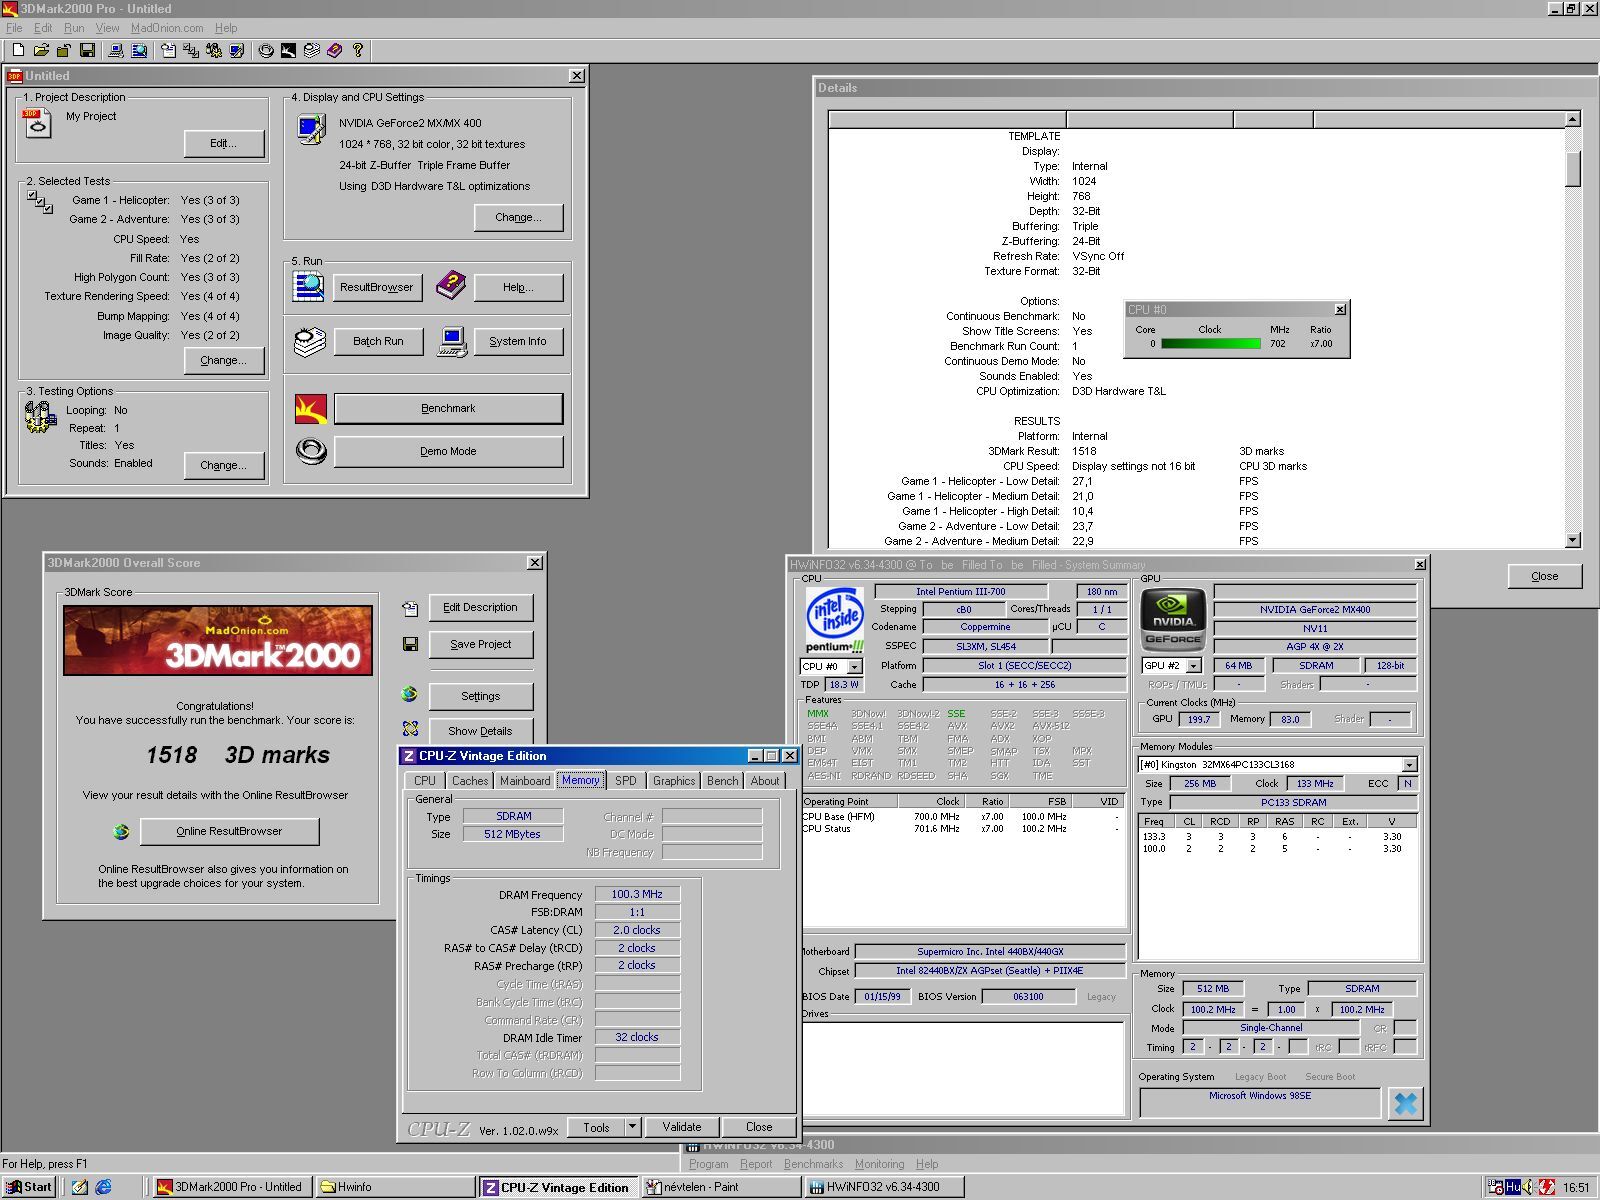Switch to the SPD tab in CPU-Z

click(626, 781)
